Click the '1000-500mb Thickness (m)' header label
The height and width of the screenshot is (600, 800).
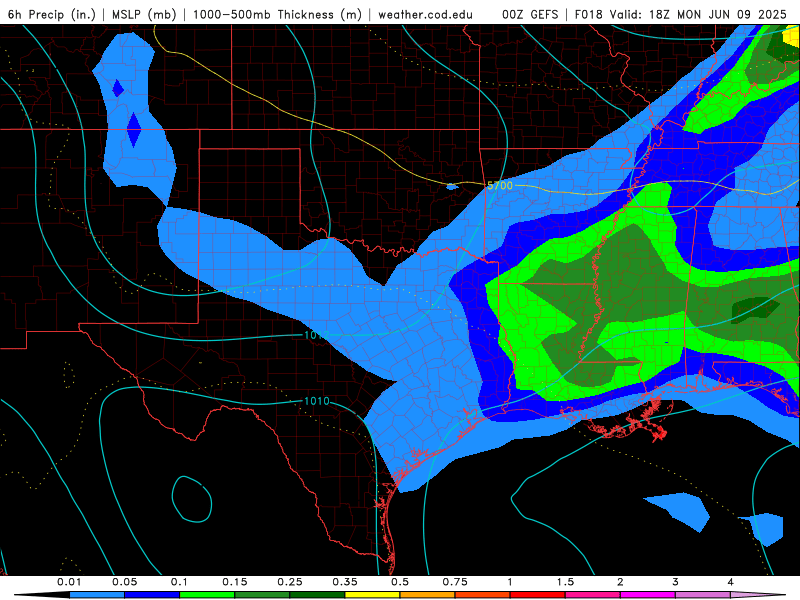point(277,15)
